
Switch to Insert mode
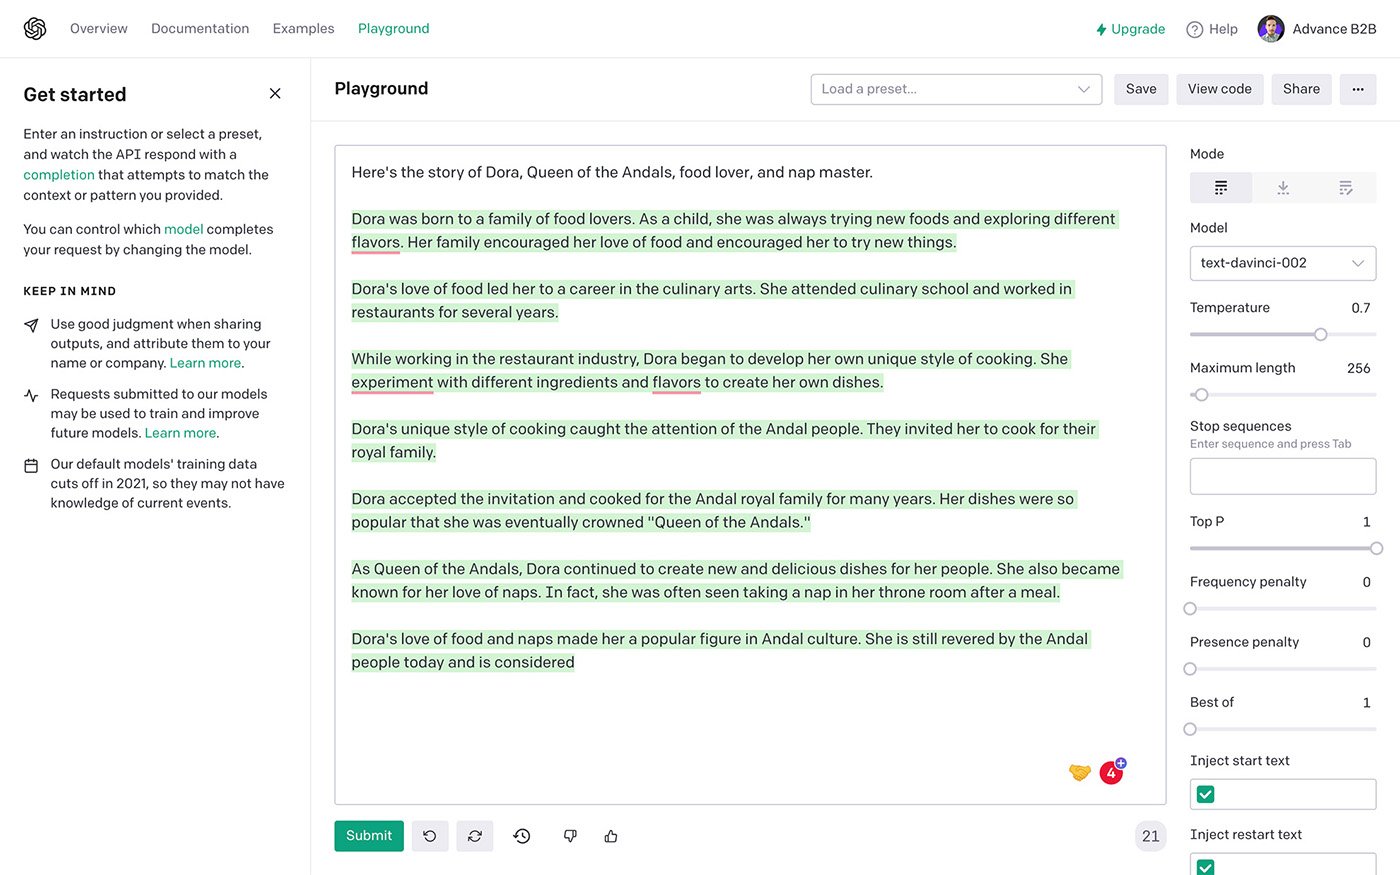(1282, 187)
